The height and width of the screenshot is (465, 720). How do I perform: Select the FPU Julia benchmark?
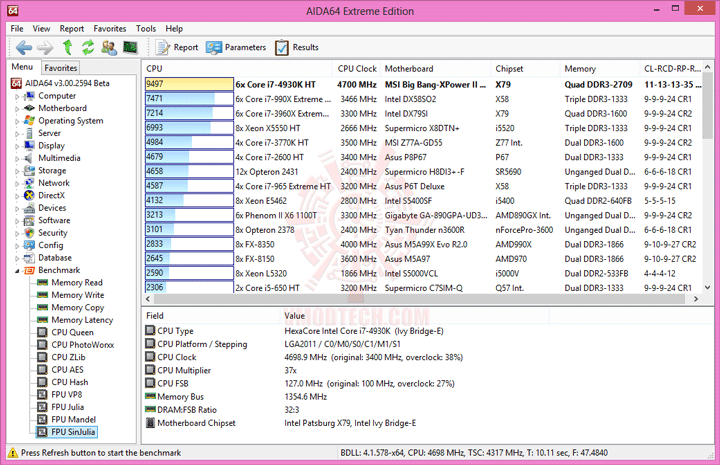(68, 407)
